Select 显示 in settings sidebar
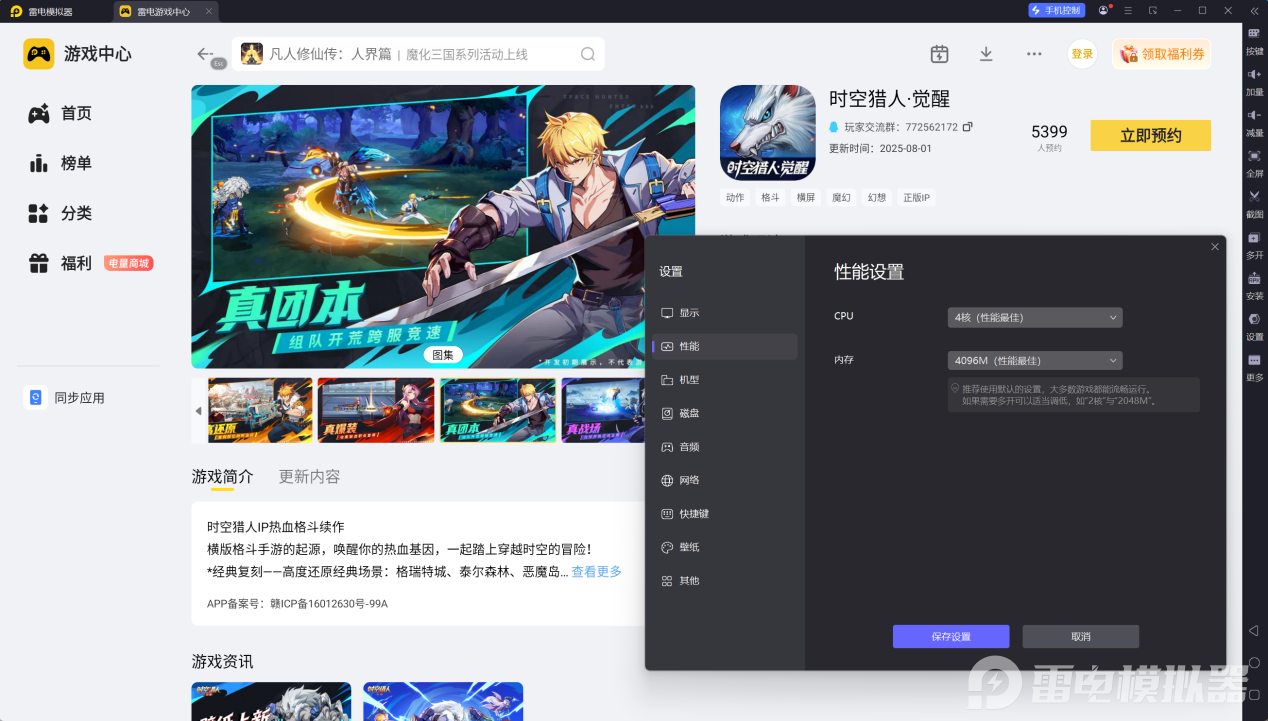 coord(724,313)
